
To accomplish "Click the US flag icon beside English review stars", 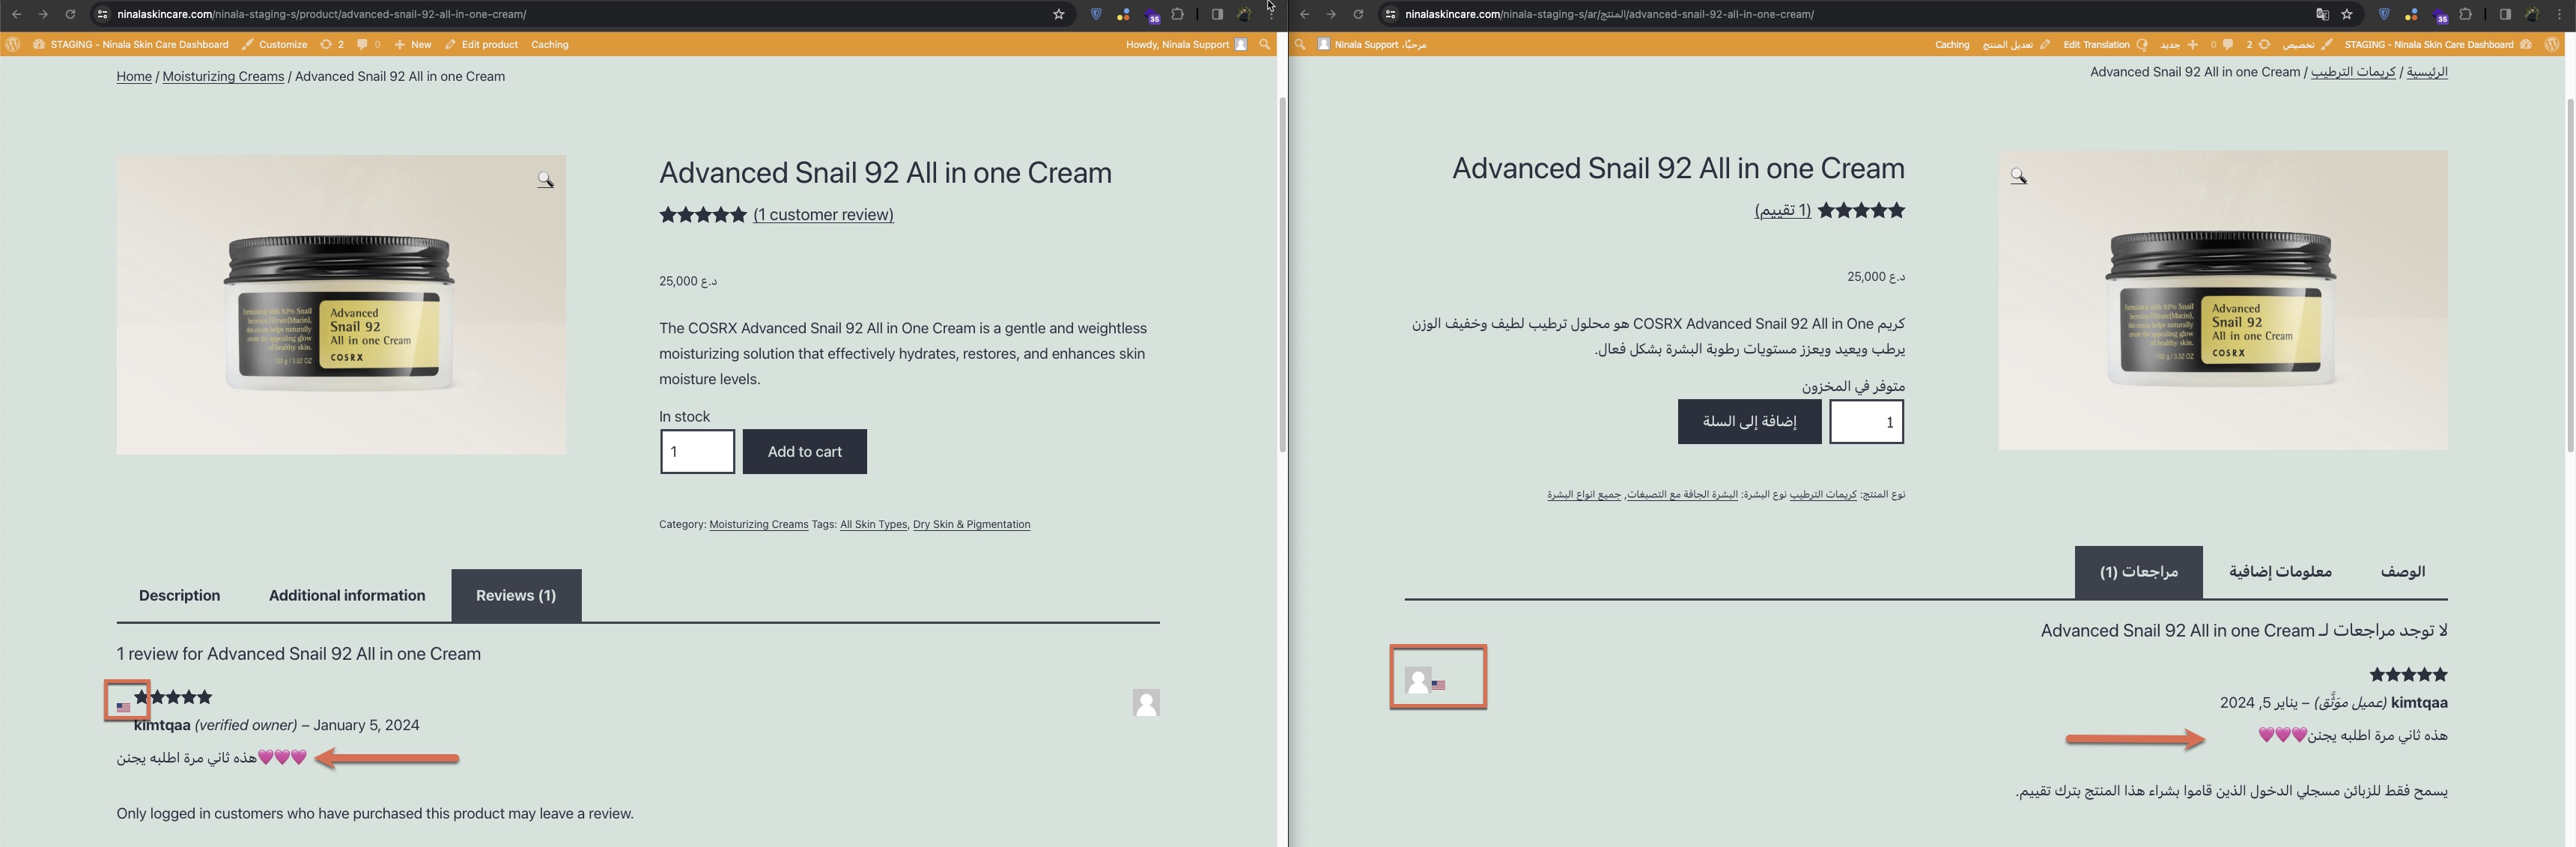I will click(123, 707).
